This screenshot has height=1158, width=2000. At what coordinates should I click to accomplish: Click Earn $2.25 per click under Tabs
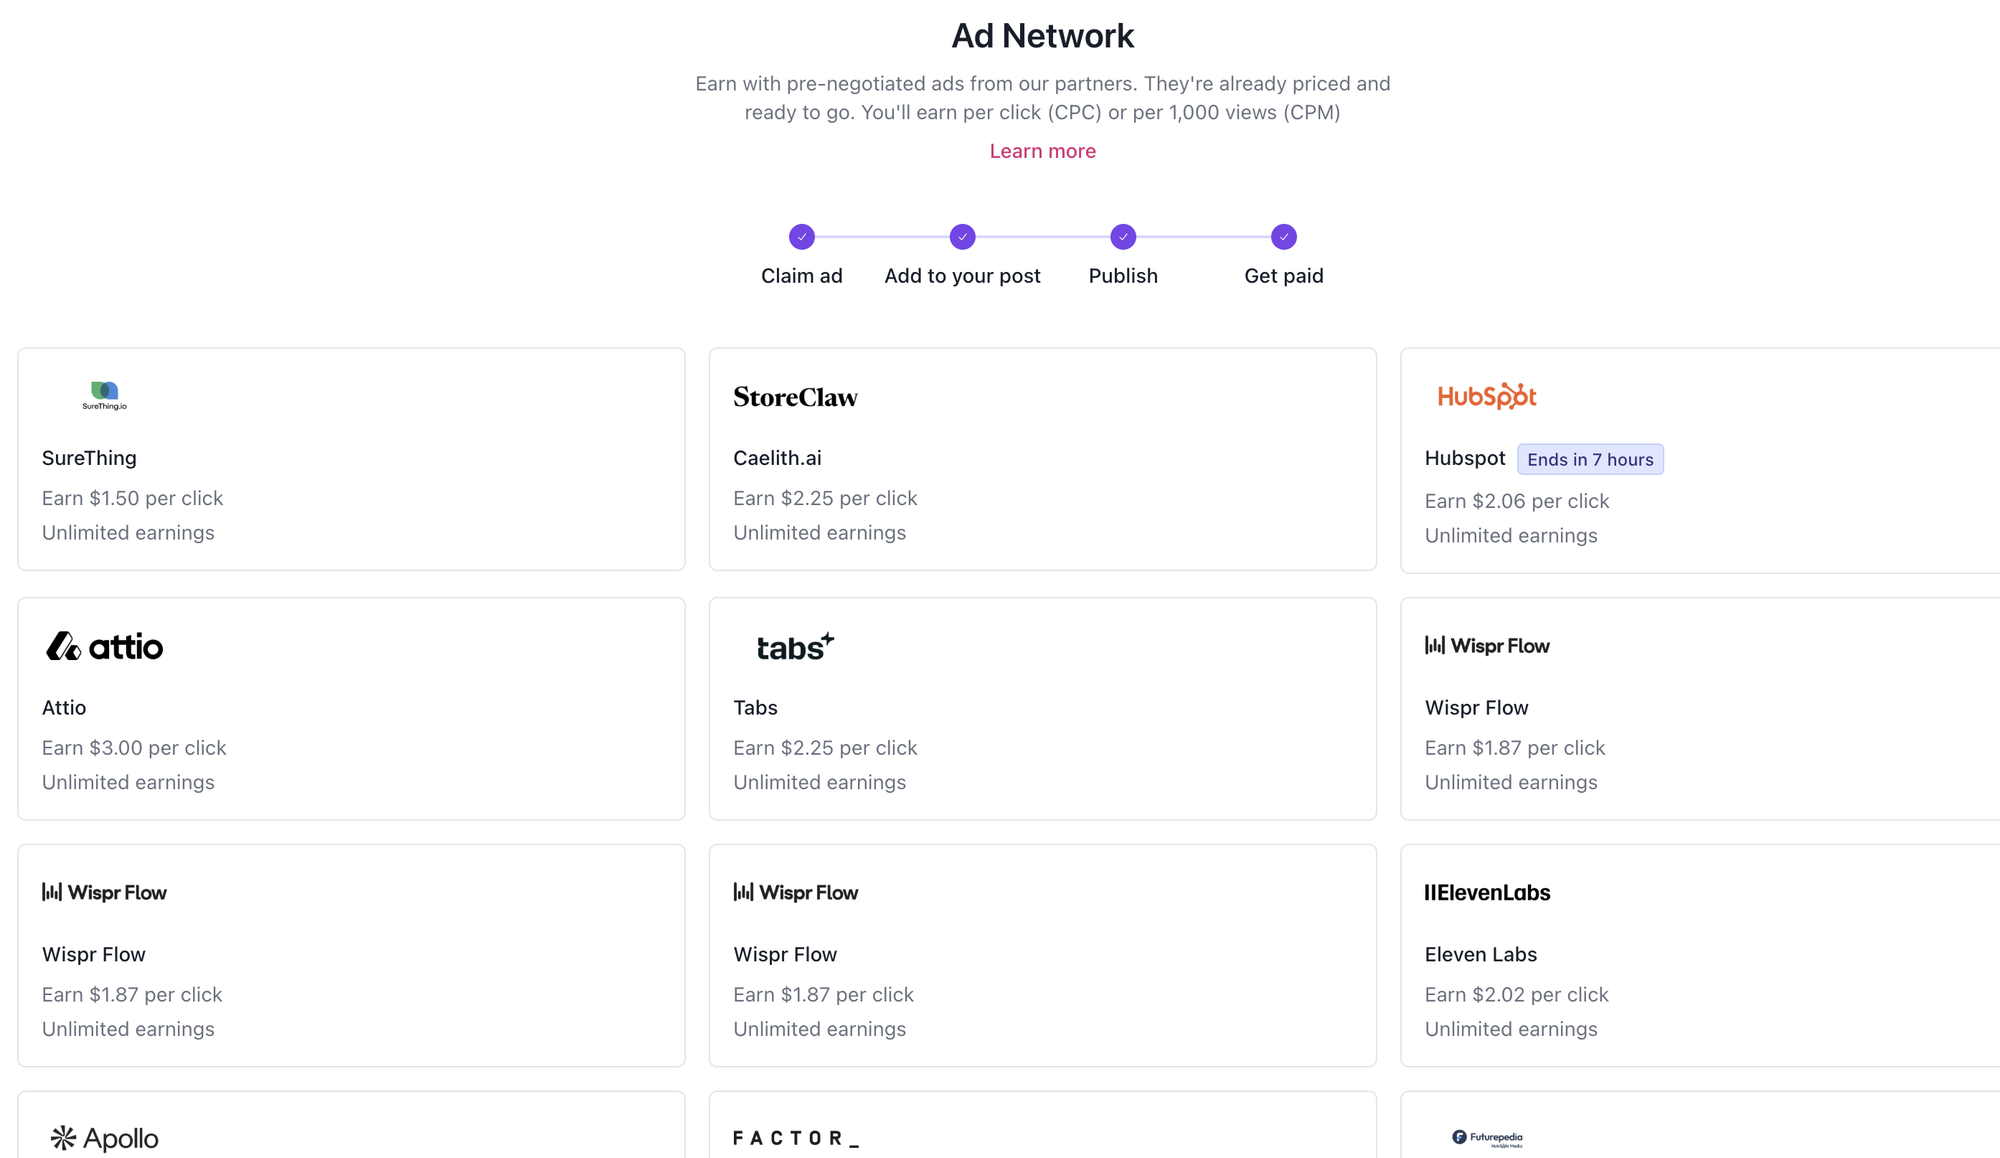(825, 748)
